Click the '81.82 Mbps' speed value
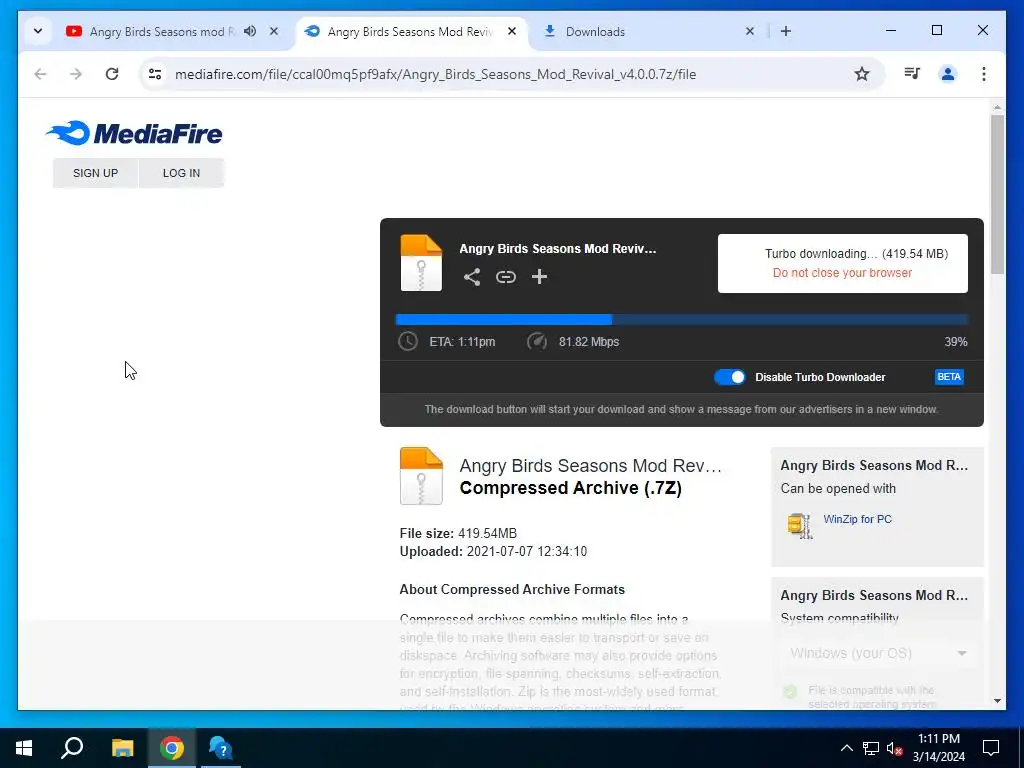1024x768 pixels. 588,342
